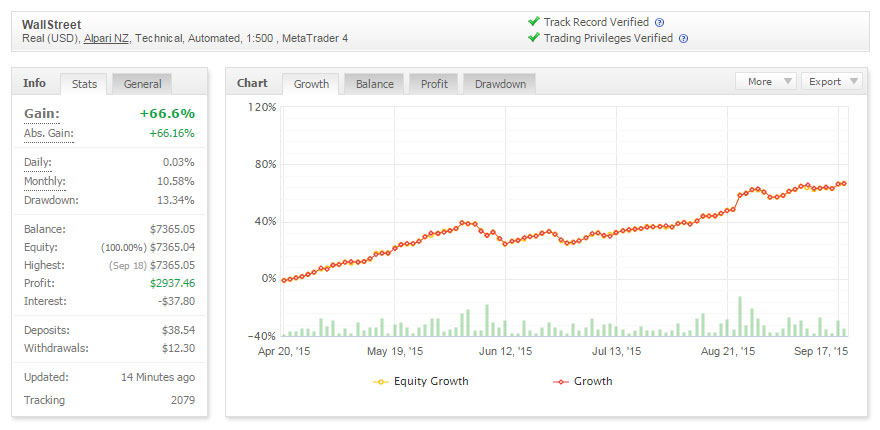This screenshot has width=880, height=430.
Task: Click the first growth data point at 0%
Action: pyautogui.click(x=285, y=280)
